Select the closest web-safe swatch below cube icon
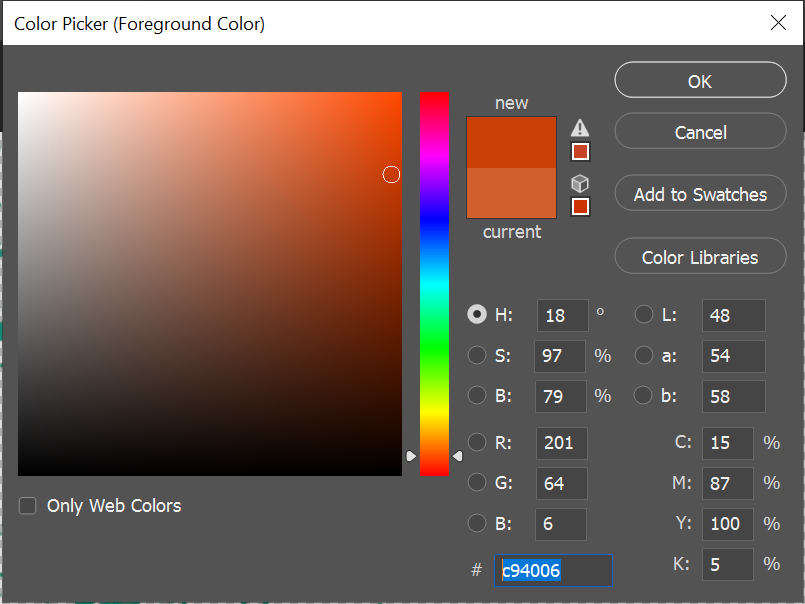Screen dimensions: 805x604 580,206
